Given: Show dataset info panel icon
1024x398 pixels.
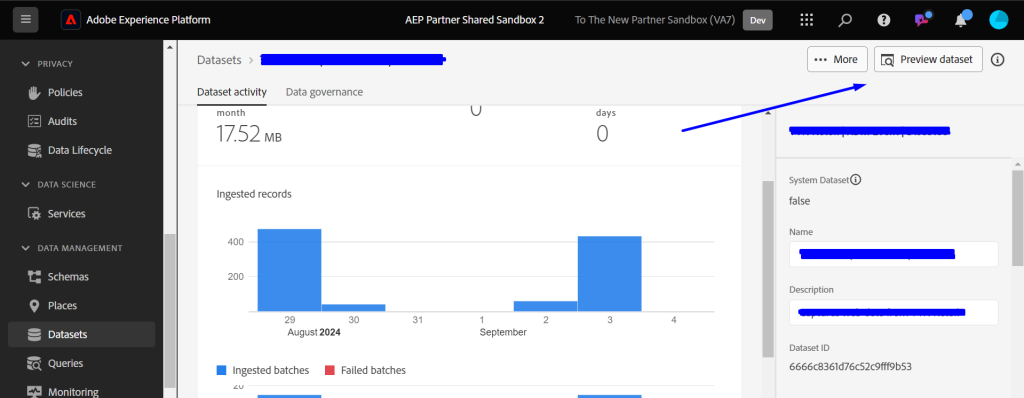Looking at the screenshot, I should tap(997, 59).
